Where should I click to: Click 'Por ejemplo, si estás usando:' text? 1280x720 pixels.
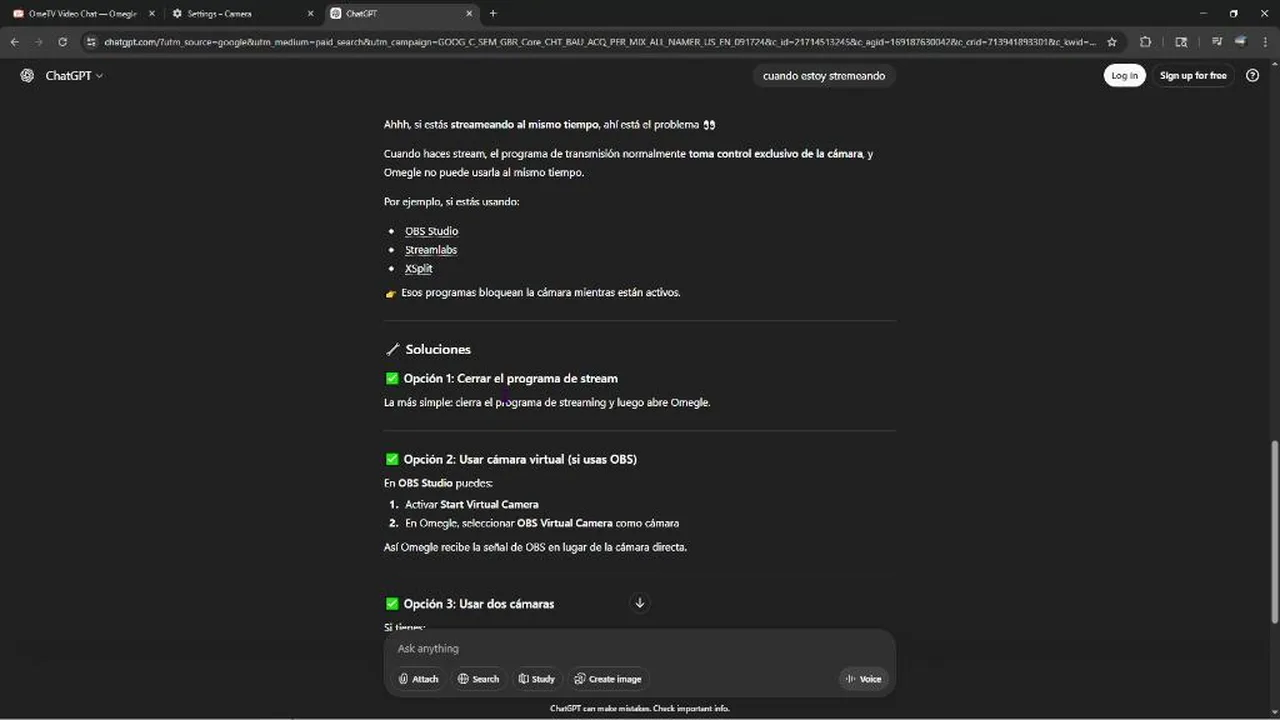pyautogui.click(x=452, y=202)
